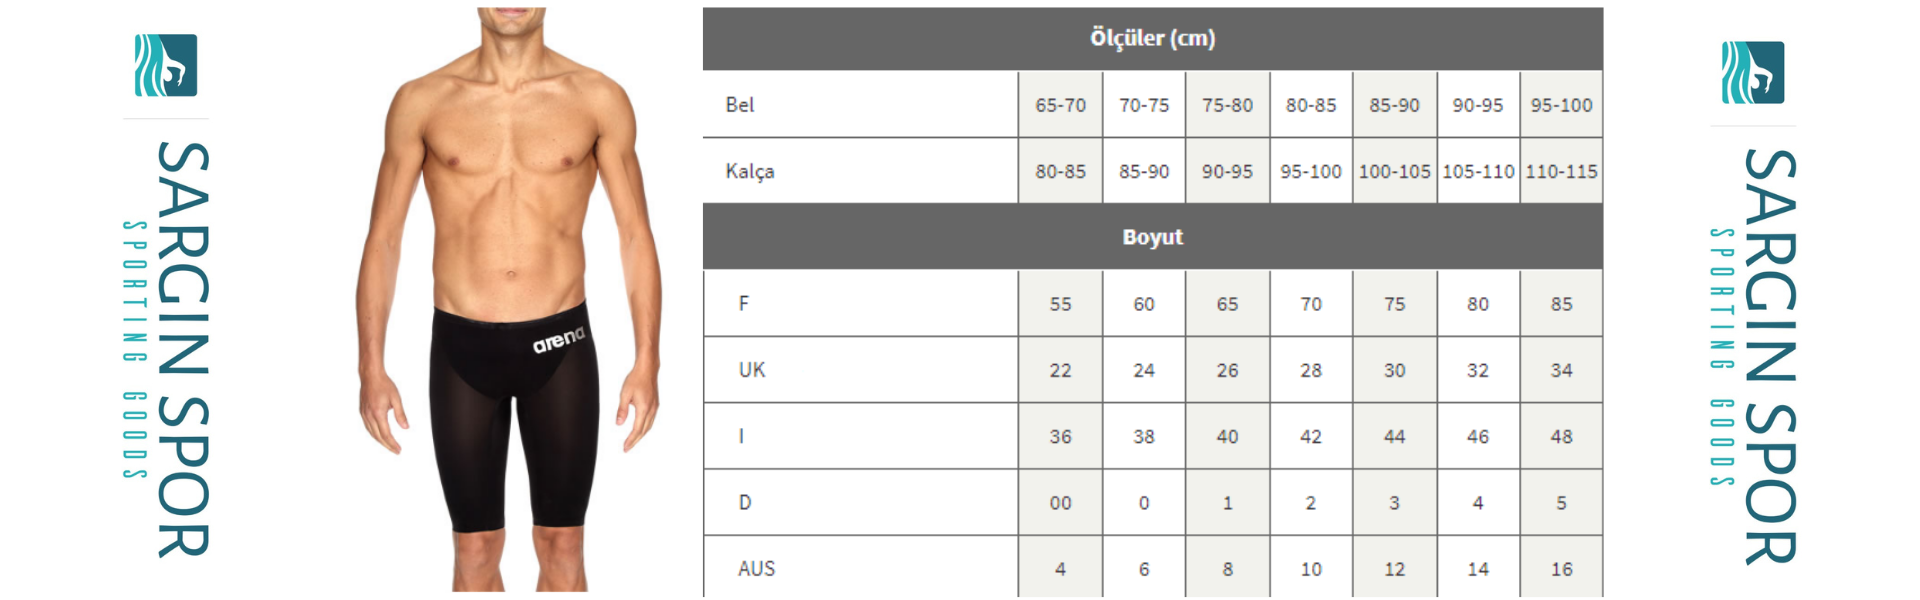Viewport: 1920px width, 600px height.
Task: Click the right Sargın Spor logo icon
Action: 1753,72
